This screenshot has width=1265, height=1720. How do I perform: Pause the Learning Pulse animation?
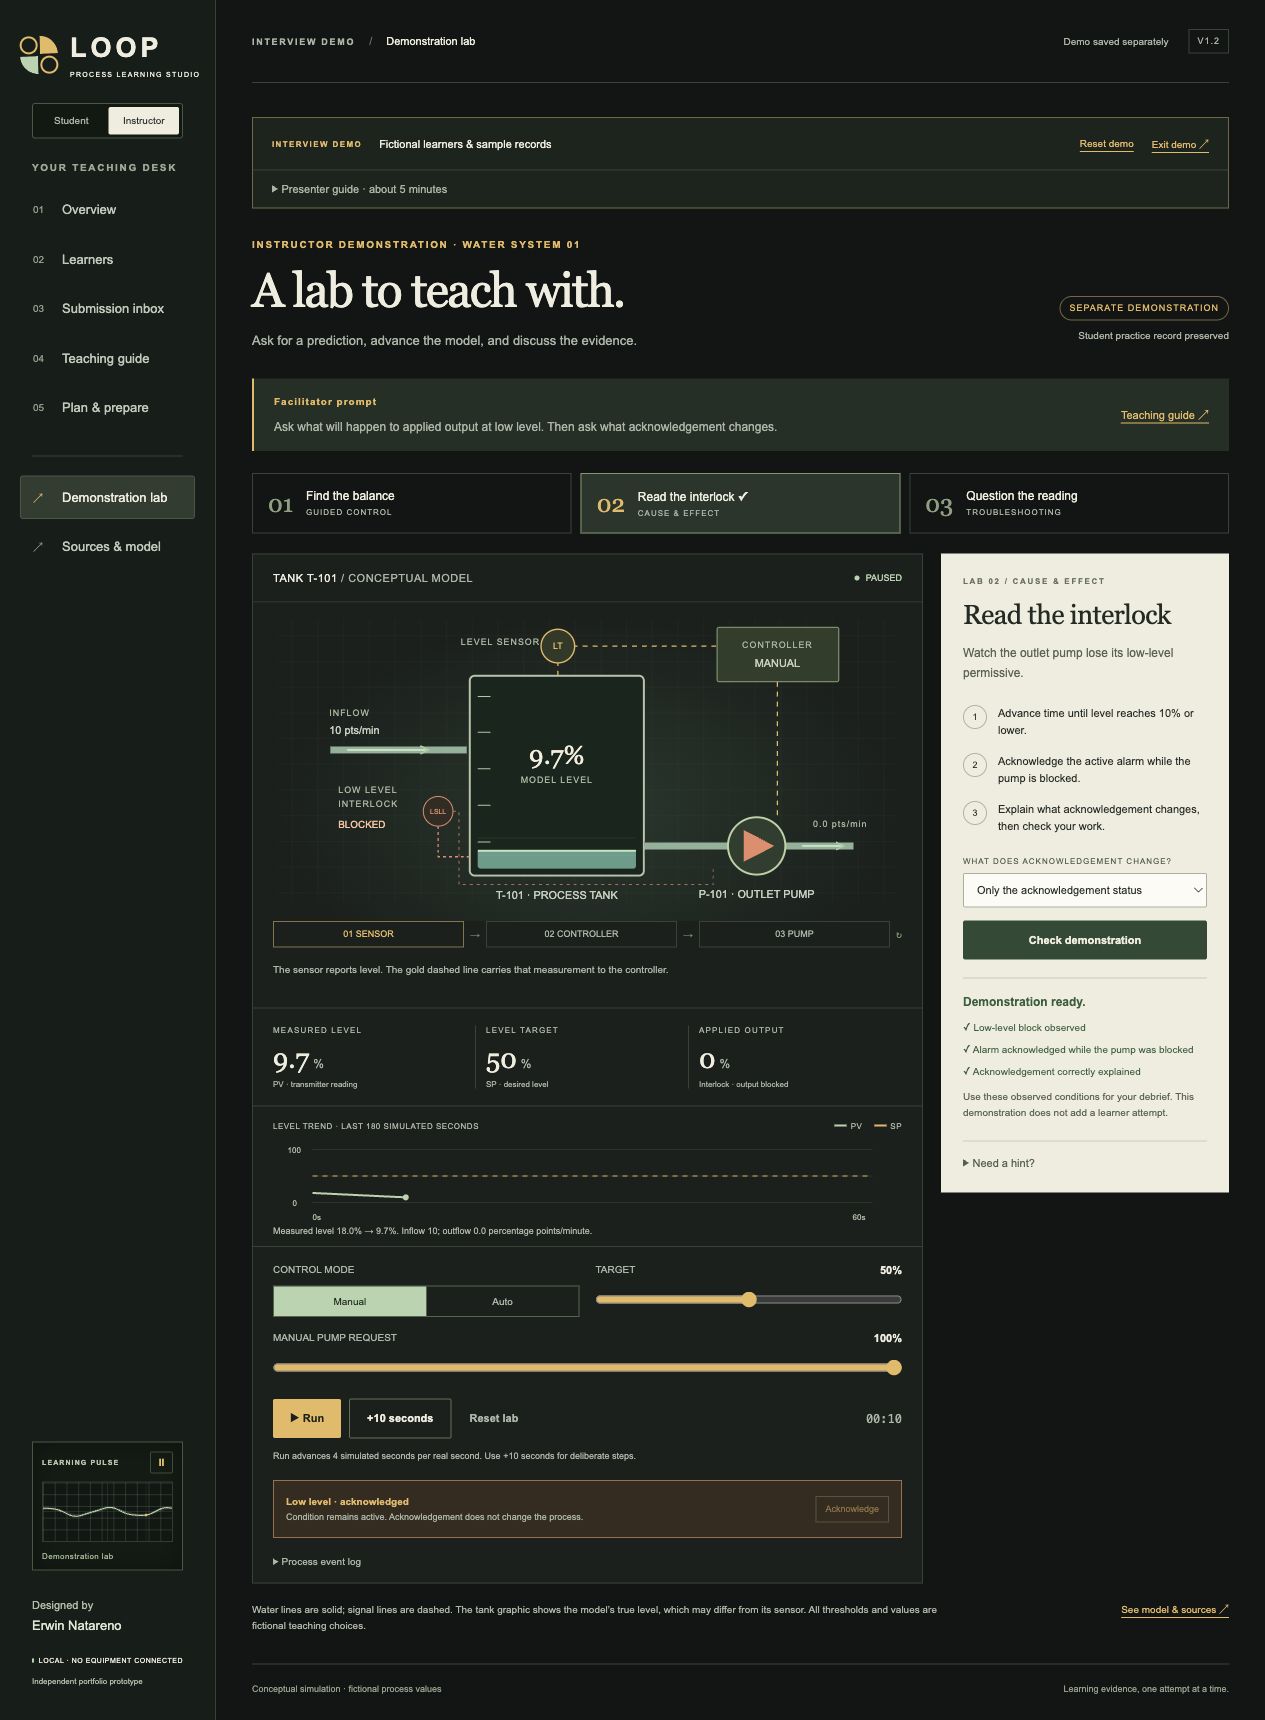161,1462
